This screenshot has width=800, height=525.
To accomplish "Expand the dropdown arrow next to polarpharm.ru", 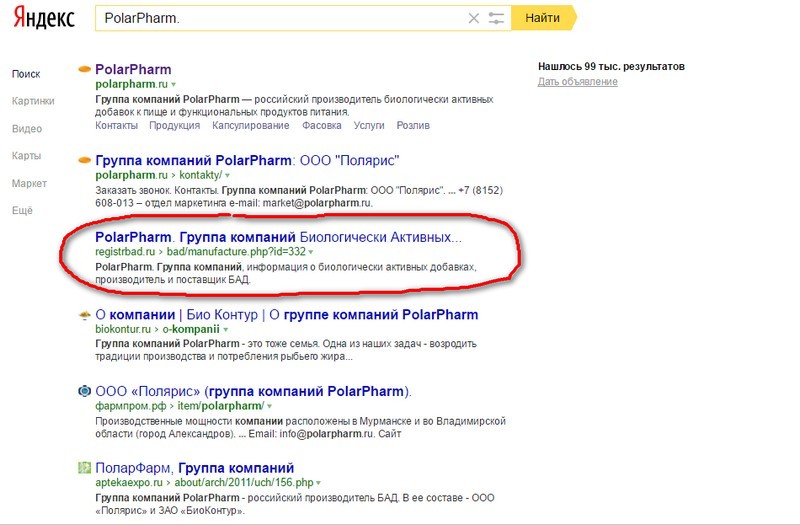I will point(173,85).
